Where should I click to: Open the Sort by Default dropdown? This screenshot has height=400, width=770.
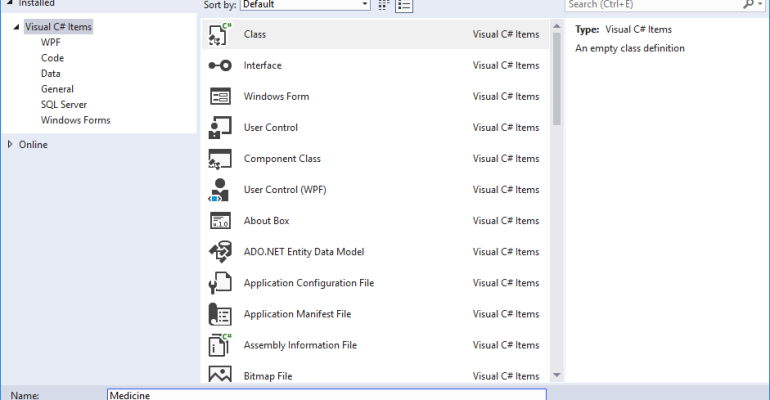[x=305, y=4]
